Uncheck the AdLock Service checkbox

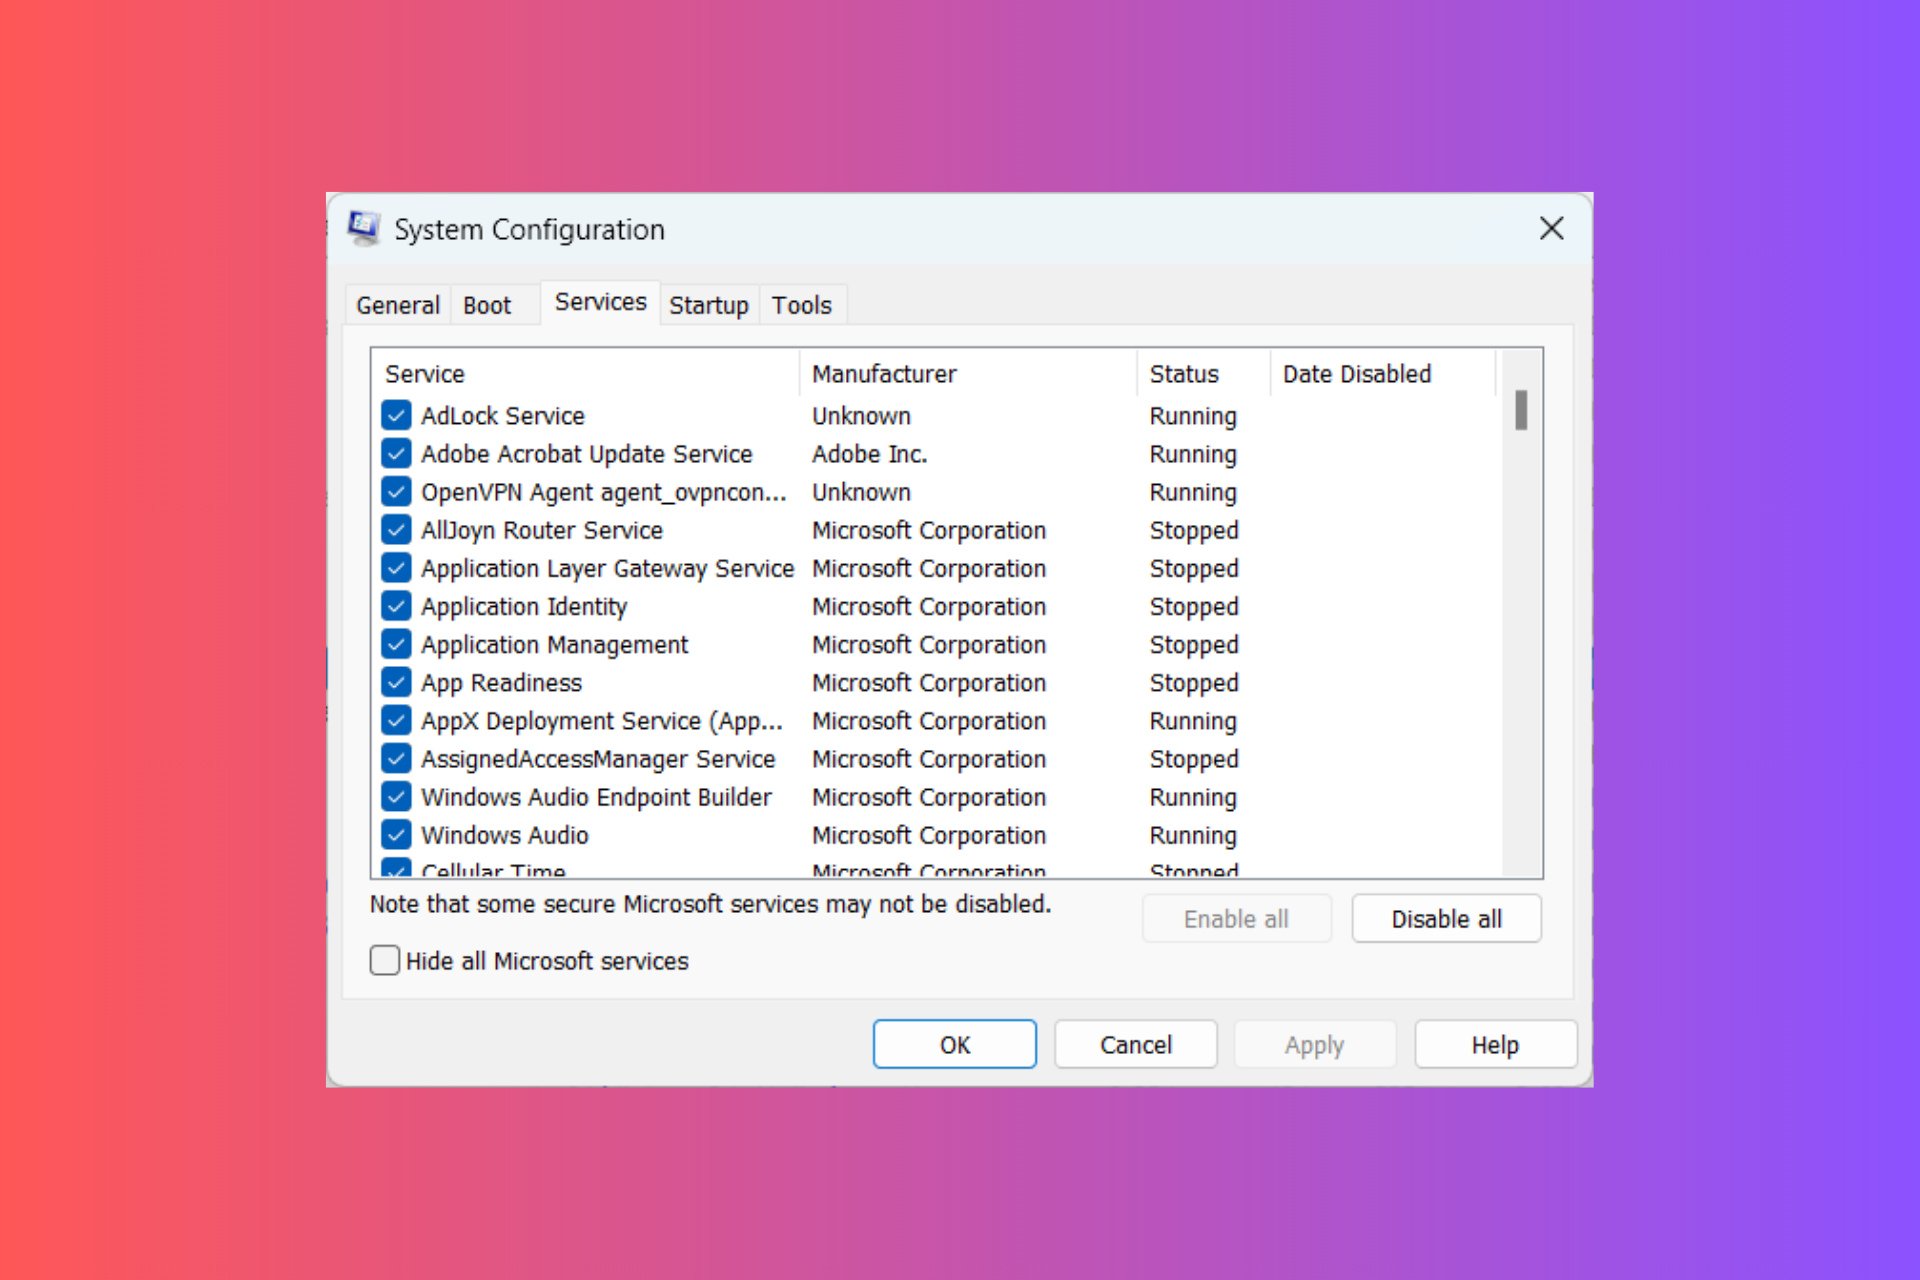(x=396, y=415)
